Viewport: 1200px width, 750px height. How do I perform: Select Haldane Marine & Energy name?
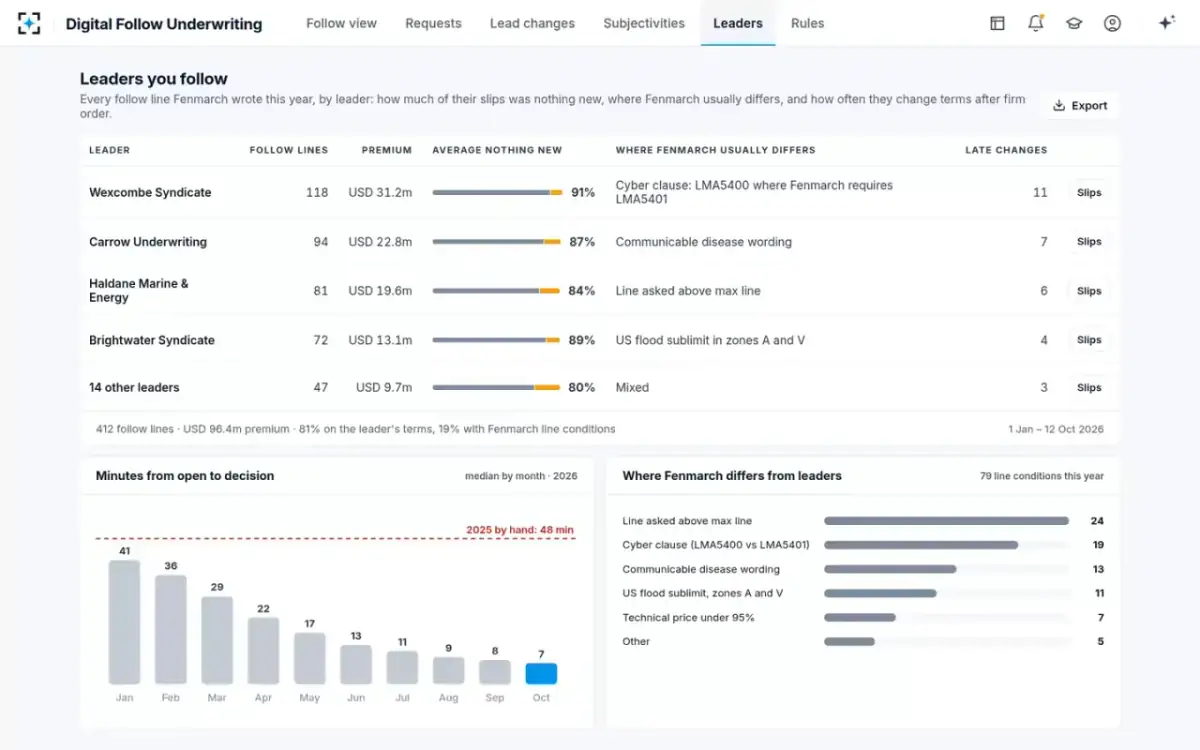pos(139,290)
